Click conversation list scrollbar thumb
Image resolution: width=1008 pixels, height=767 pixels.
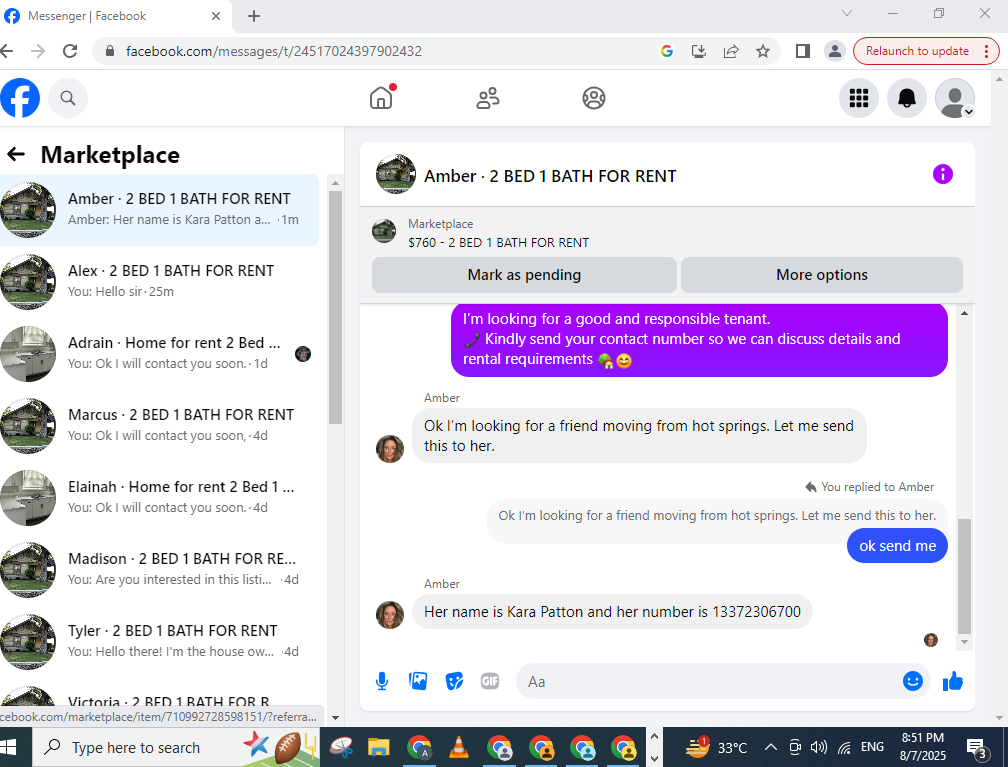pyautogui.click(x=335, y=307)
